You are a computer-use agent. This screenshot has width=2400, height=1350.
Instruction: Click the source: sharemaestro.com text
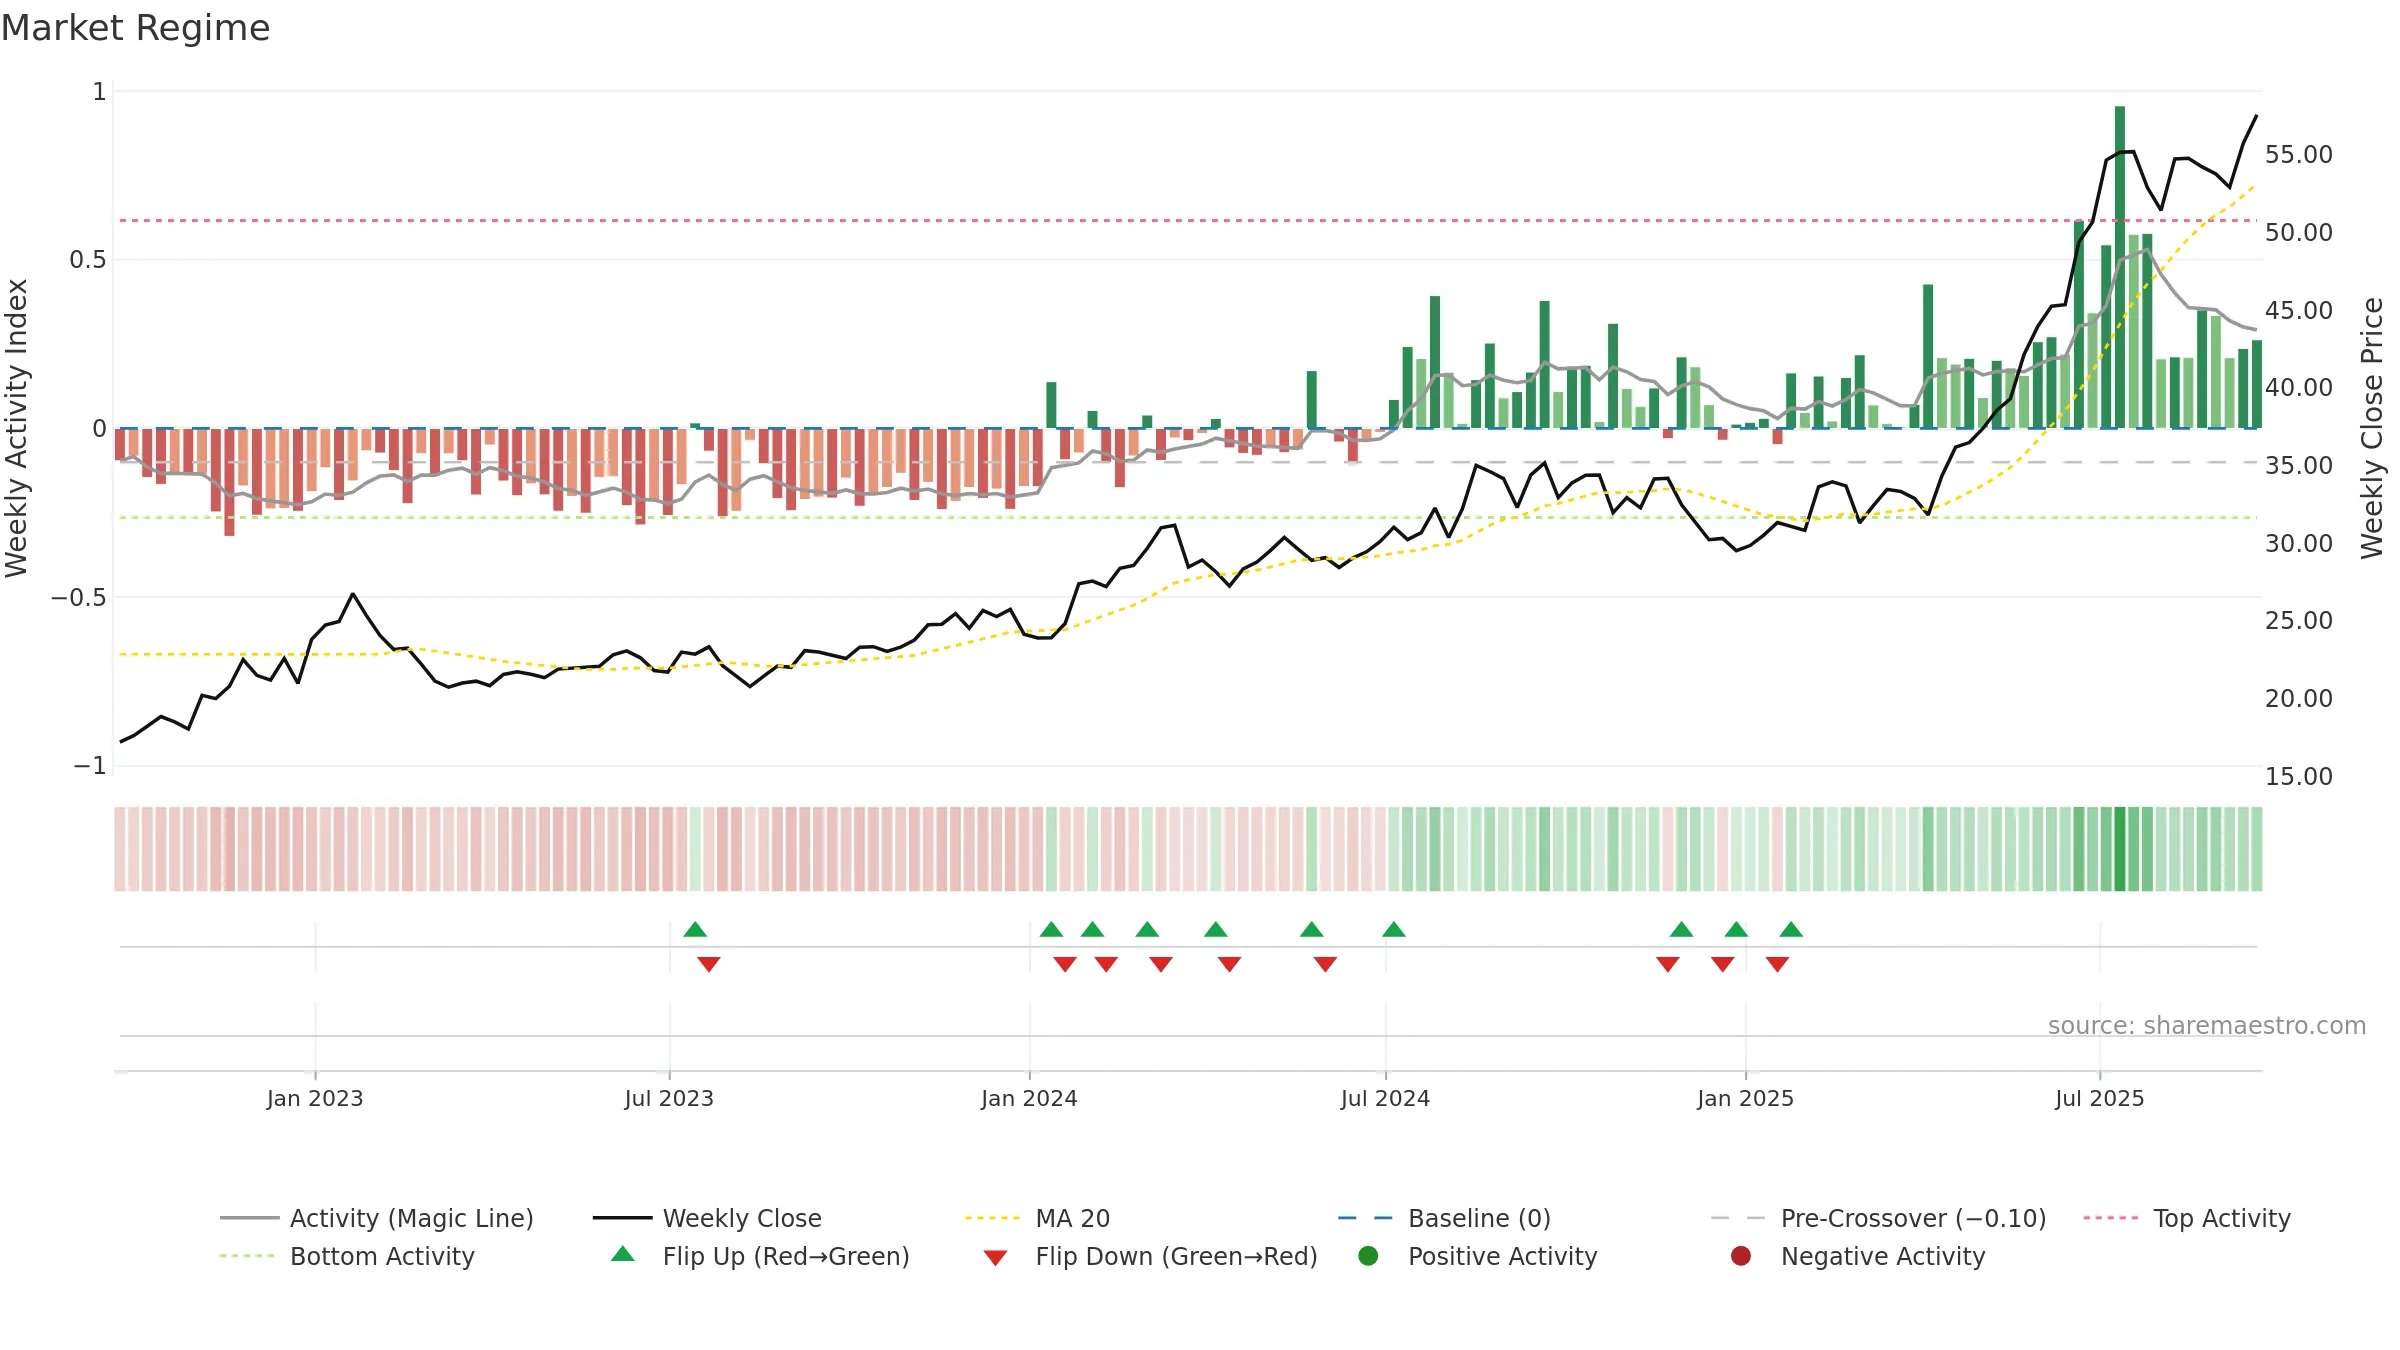point(2207,1025)
